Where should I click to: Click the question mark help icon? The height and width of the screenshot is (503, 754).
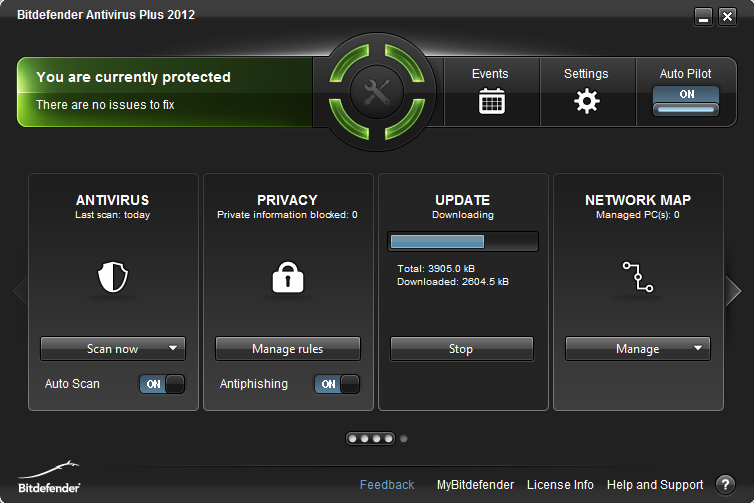pyautogui.click(x=725, y=485)
